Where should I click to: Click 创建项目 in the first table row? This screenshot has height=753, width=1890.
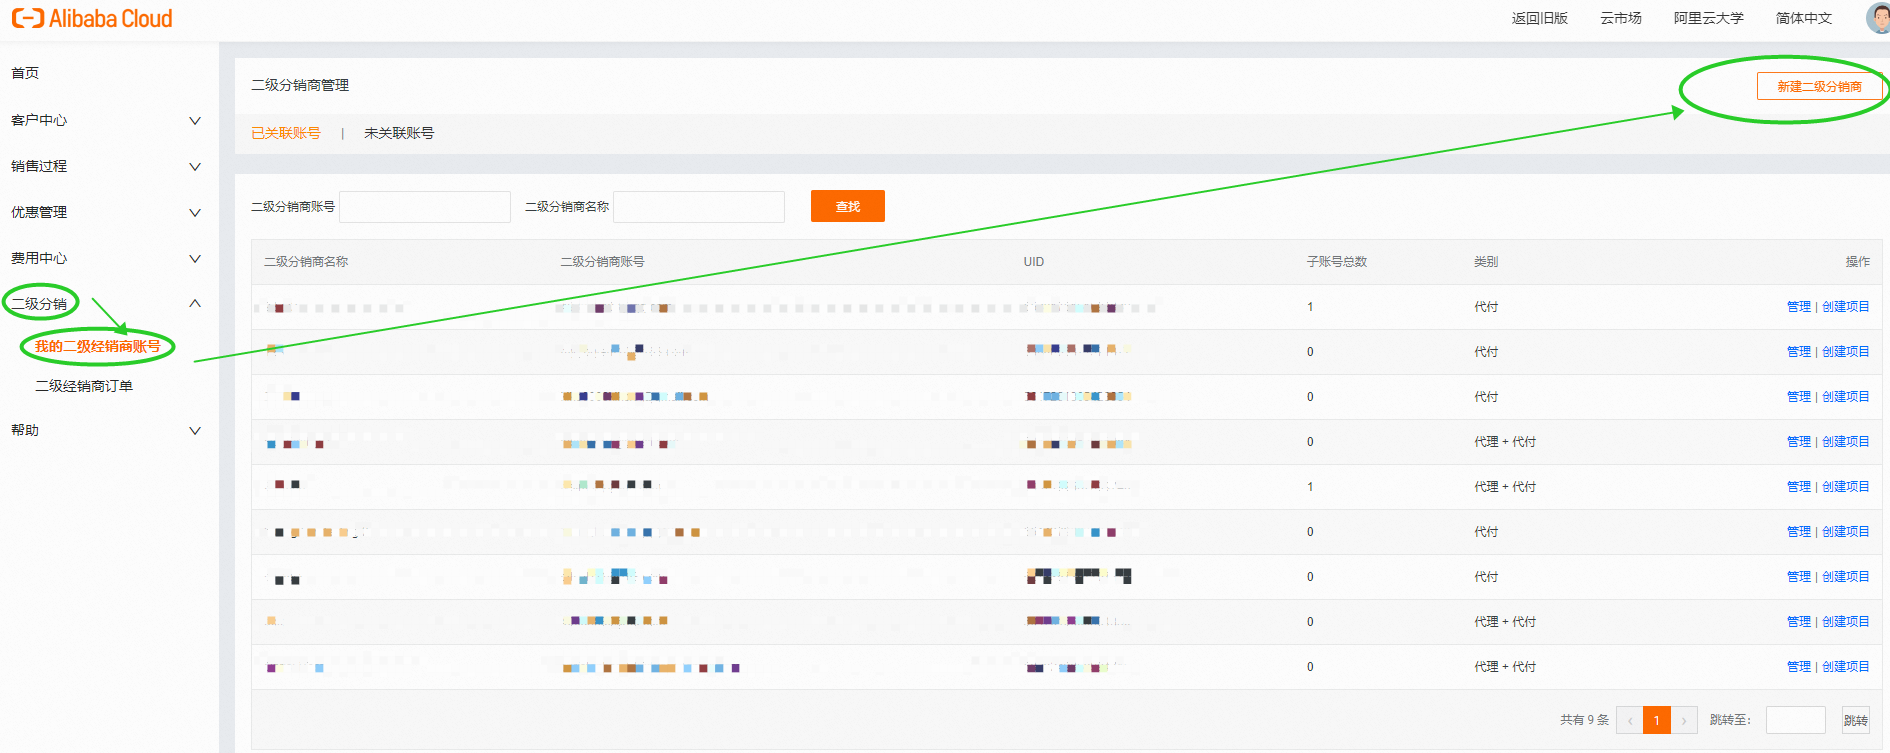point(1846,307)
